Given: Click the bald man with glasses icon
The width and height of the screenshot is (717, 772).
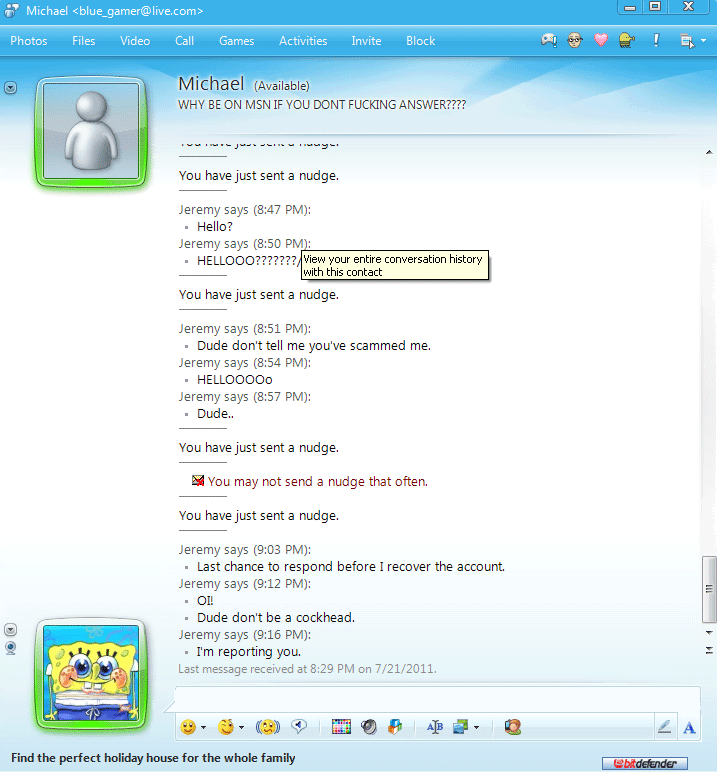Looking at the screenshot, I should 575,40.
